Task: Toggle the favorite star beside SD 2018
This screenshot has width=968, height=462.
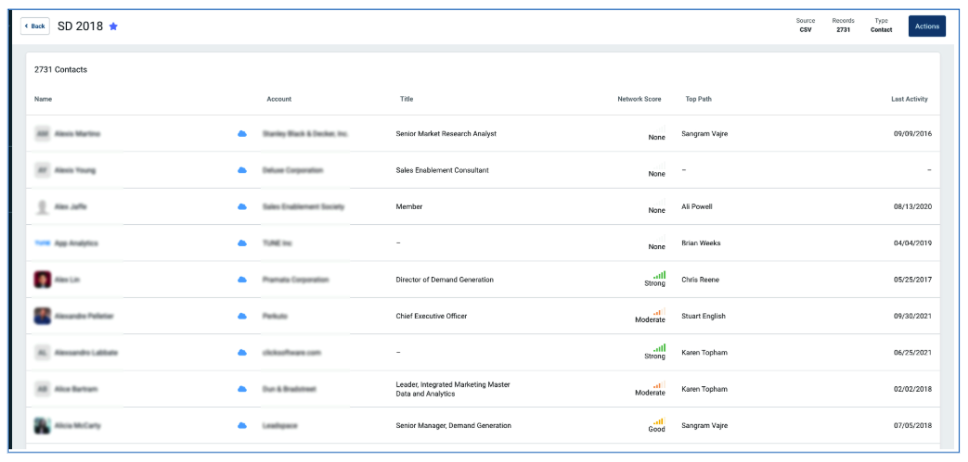Action: click(113, 26)
